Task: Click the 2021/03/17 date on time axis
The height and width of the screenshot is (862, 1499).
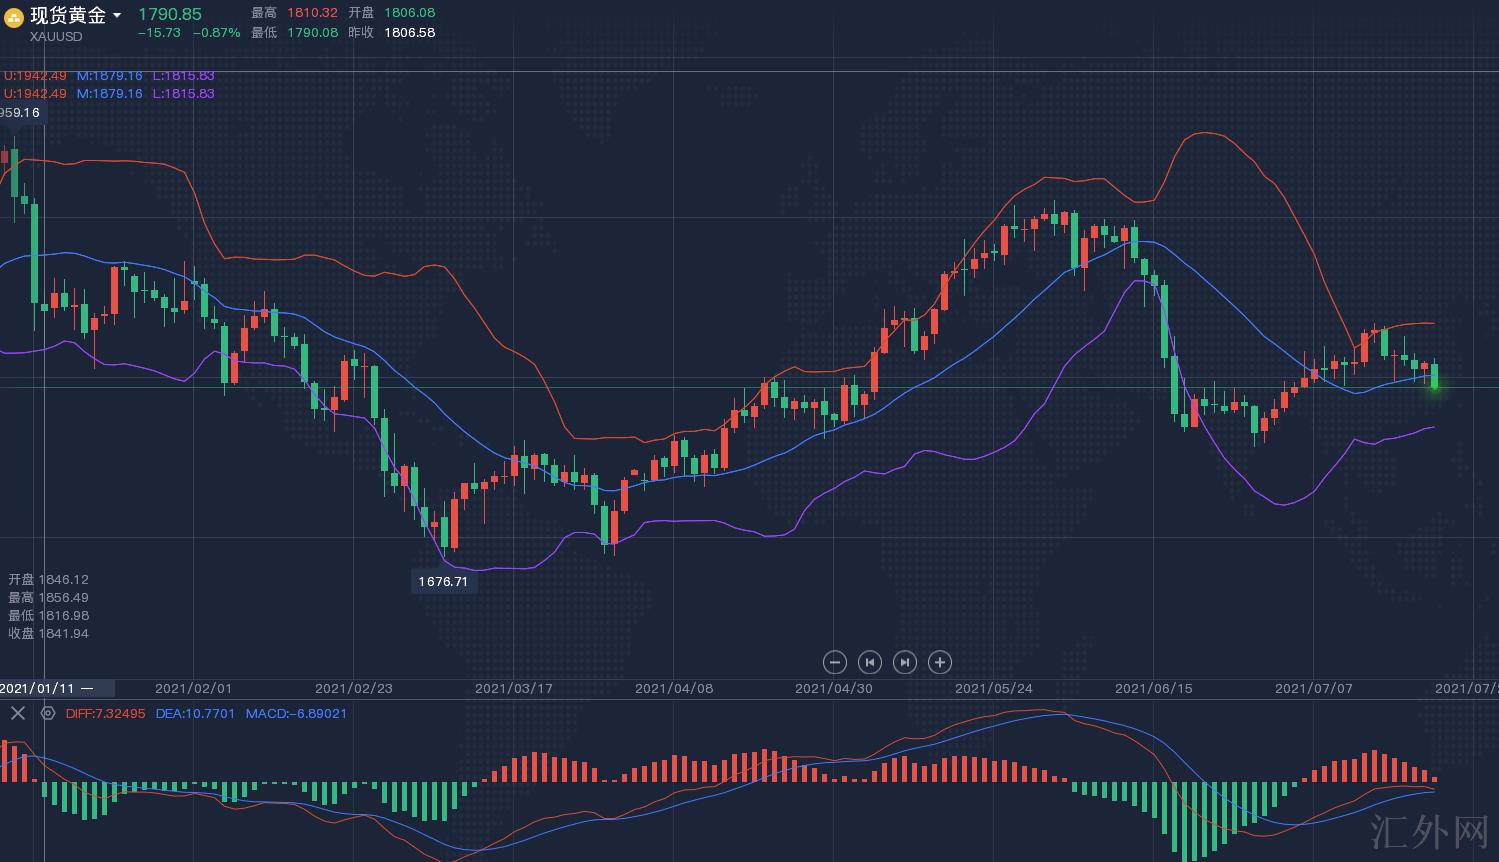Action: tap(513, 688)
